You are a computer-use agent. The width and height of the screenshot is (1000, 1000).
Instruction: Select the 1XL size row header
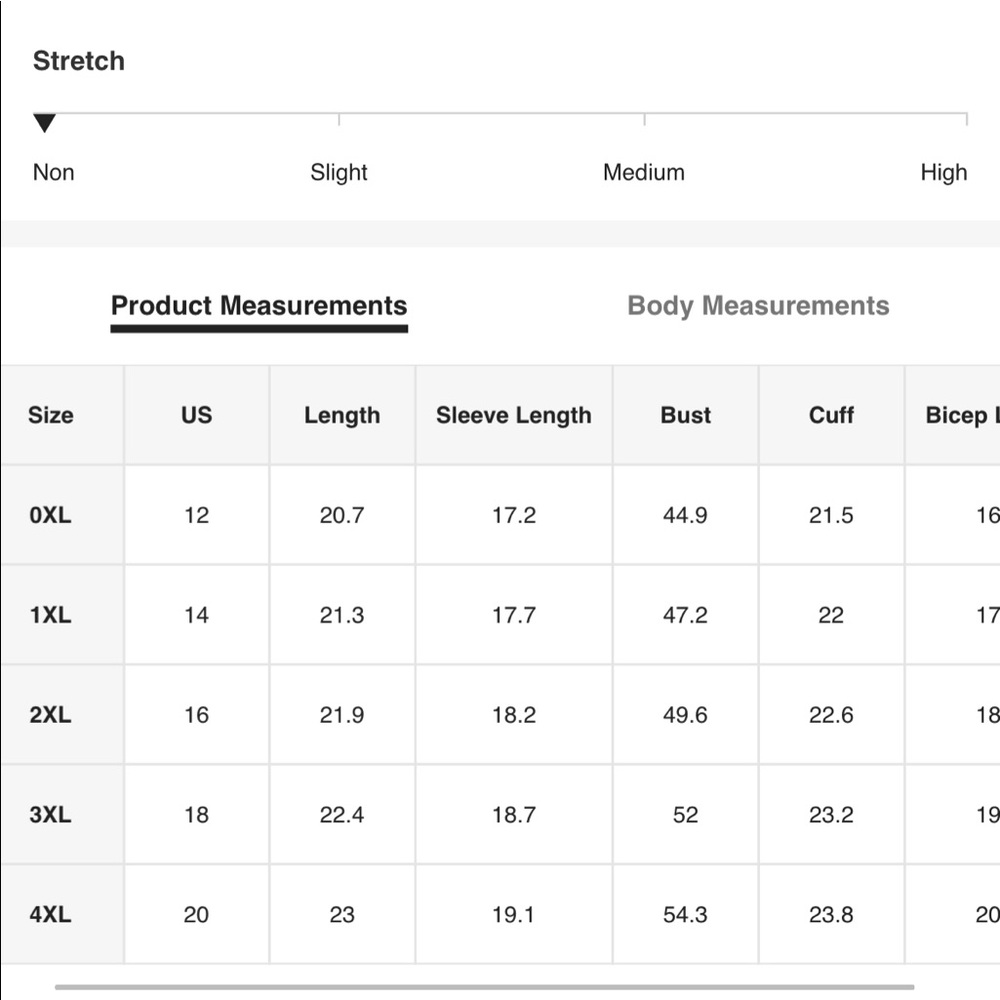pos(50,615)
